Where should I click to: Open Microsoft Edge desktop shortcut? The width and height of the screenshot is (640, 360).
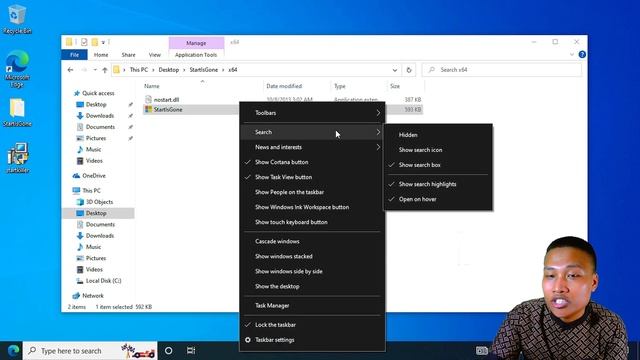17,68
